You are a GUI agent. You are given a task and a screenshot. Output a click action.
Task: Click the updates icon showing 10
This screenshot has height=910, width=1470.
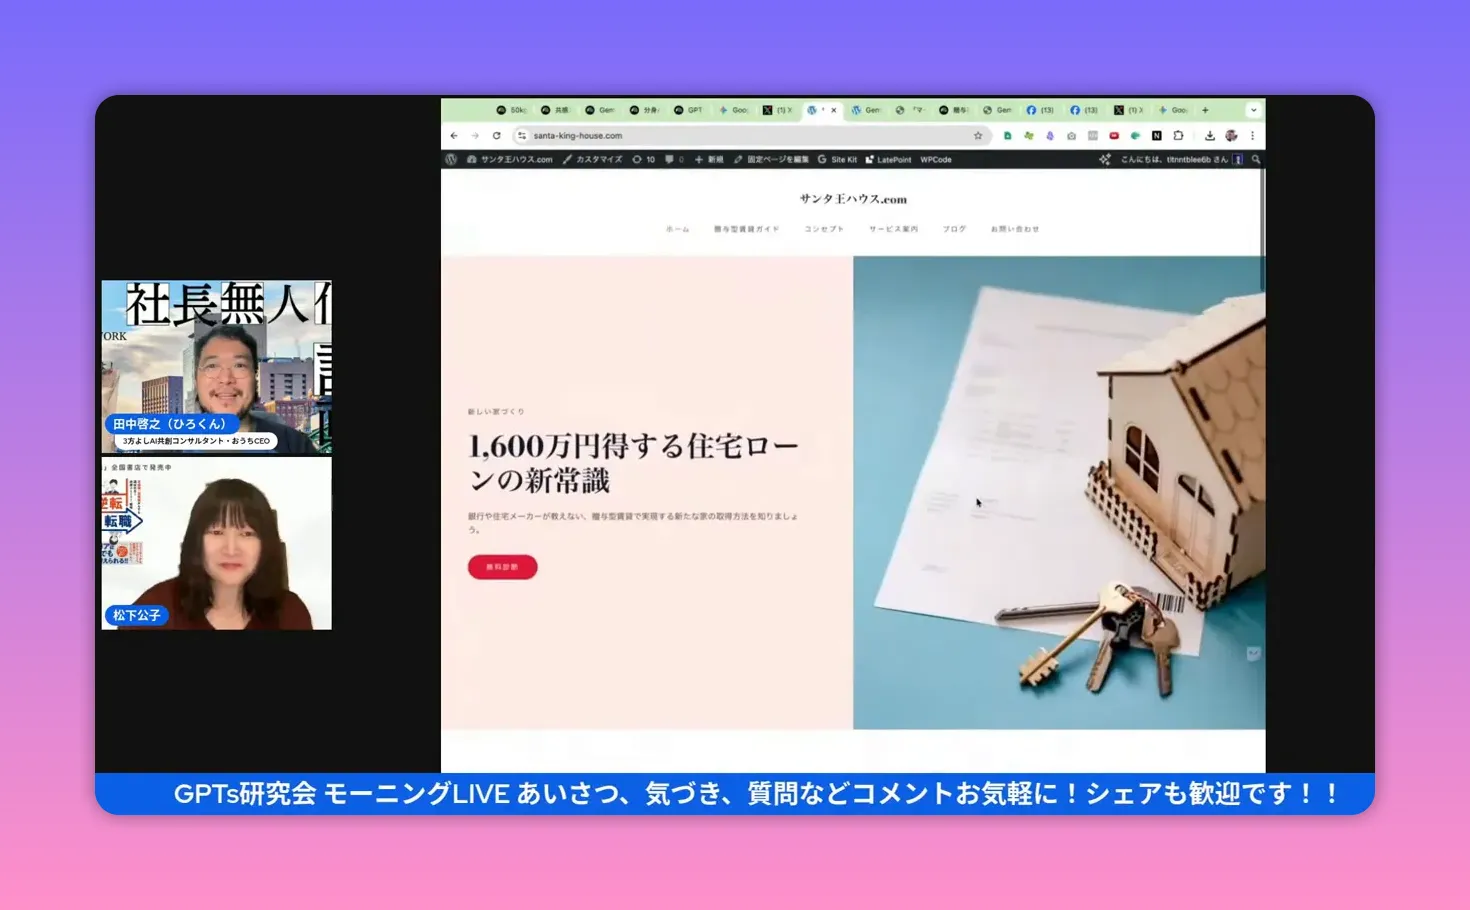[x=641, y=159]
